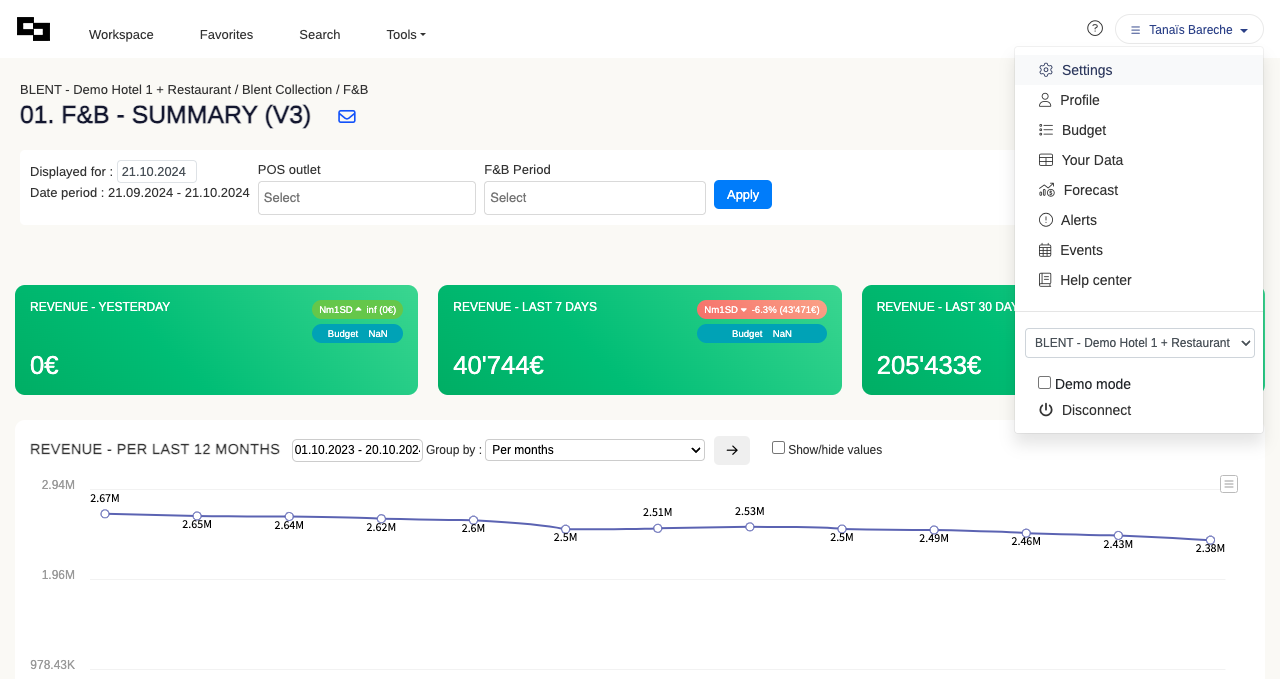The height and width of the screenshot is (679, 1280).
Task: Click the Alerts exclamation icon
Action: click(x=1046, y=220)
